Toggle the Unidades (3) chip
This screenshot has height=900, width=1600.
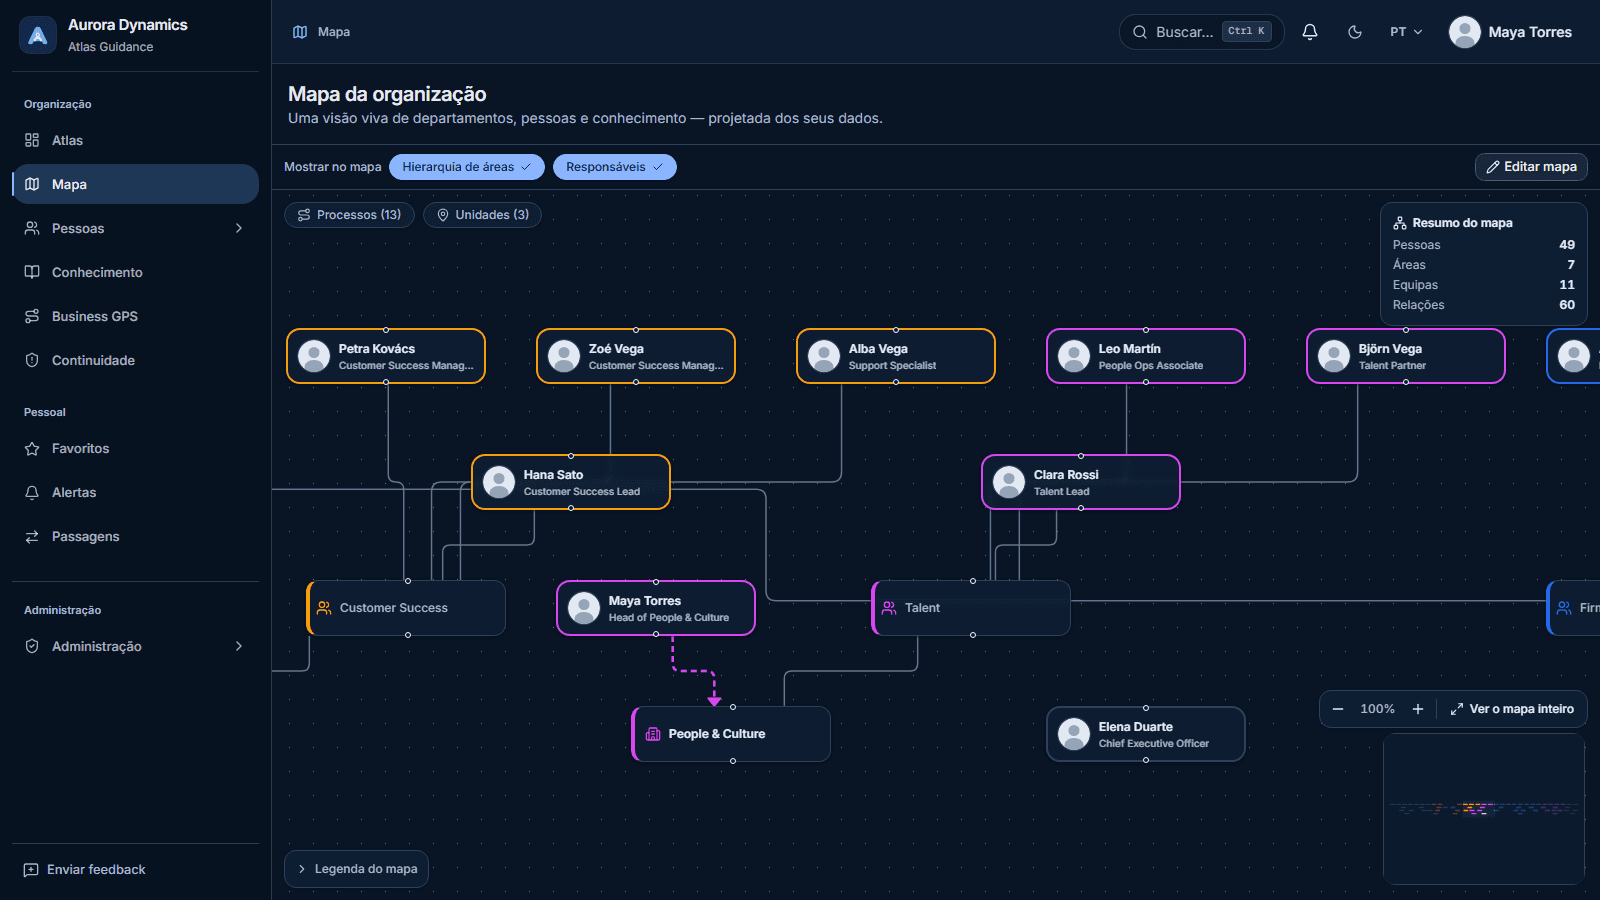click(482, 215)
